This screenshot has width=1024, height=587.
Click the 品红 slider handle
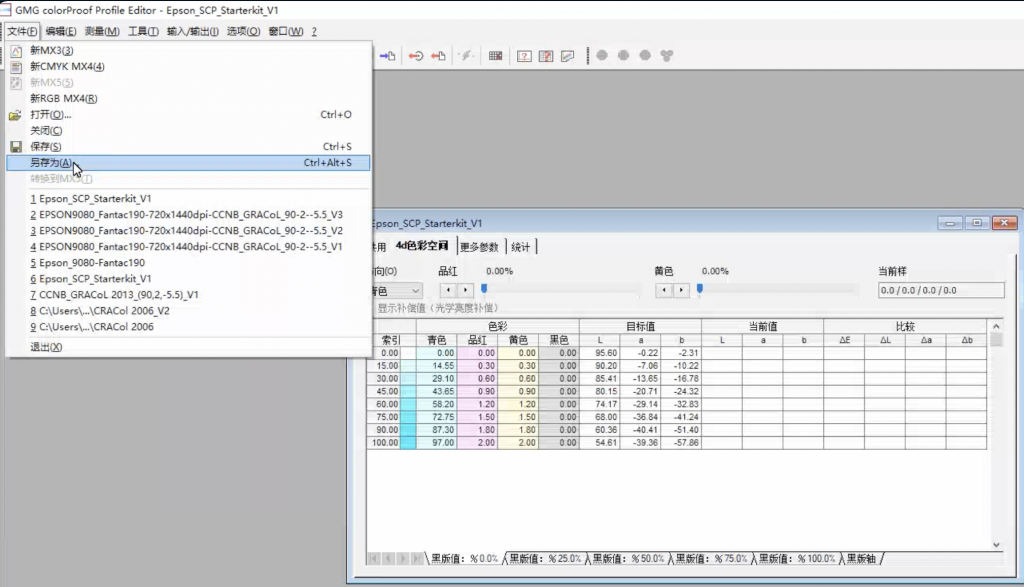(484, 289)
